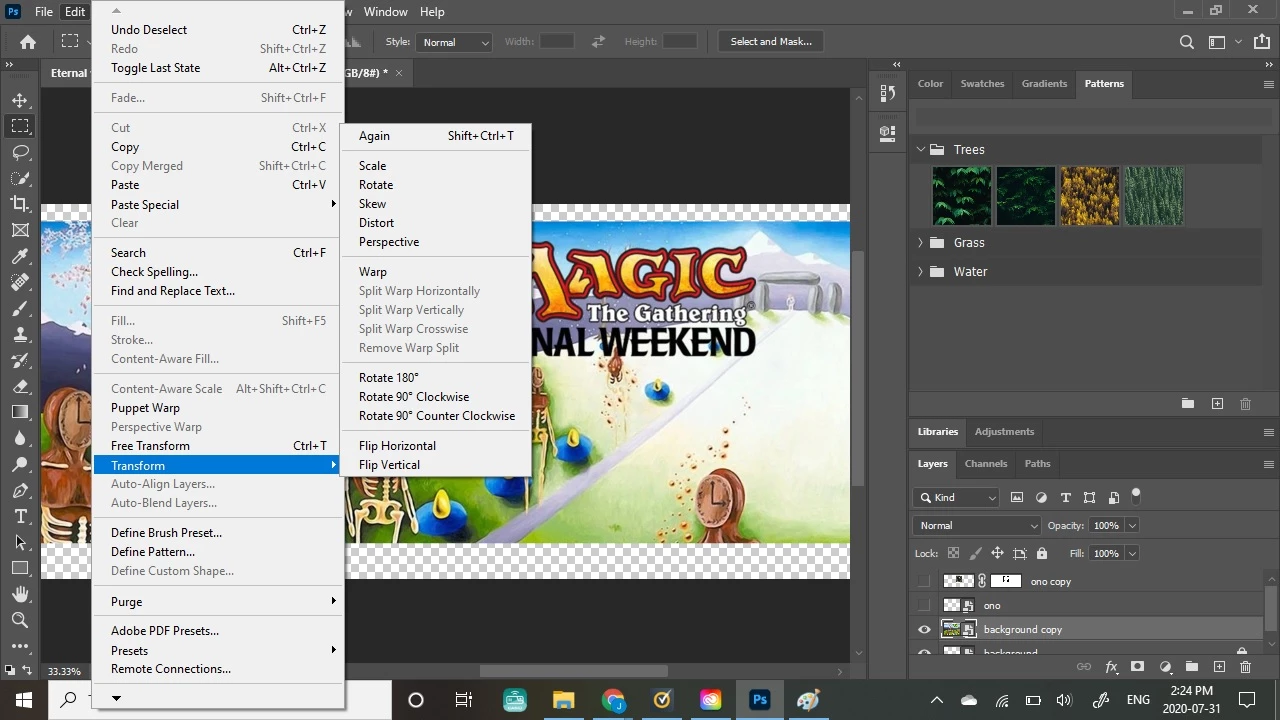Select the Gradient tool
This screenshot has width=1280, height=720.
tap(20, 412)
